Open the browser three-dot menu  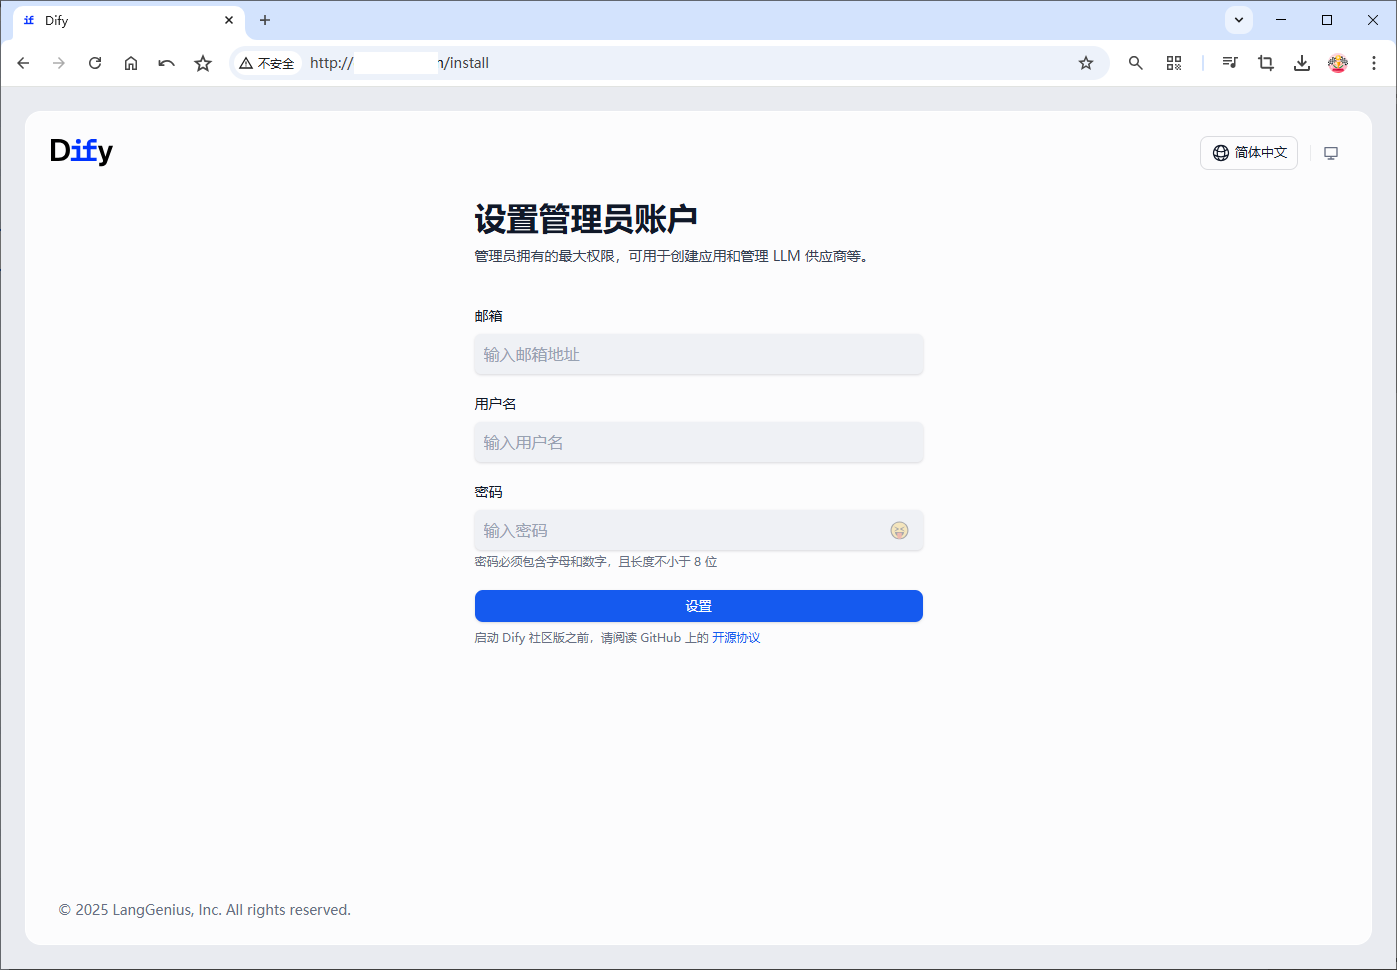click(x=1374, y=63)
